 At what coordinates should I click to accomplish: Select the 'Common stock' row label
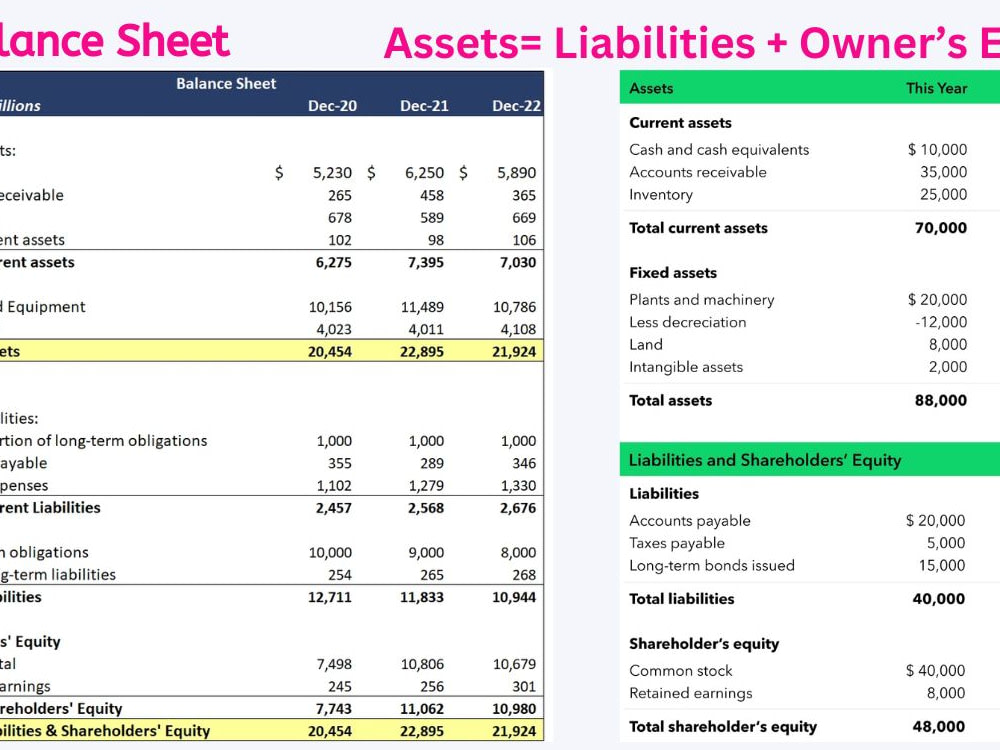pos(681,670)
